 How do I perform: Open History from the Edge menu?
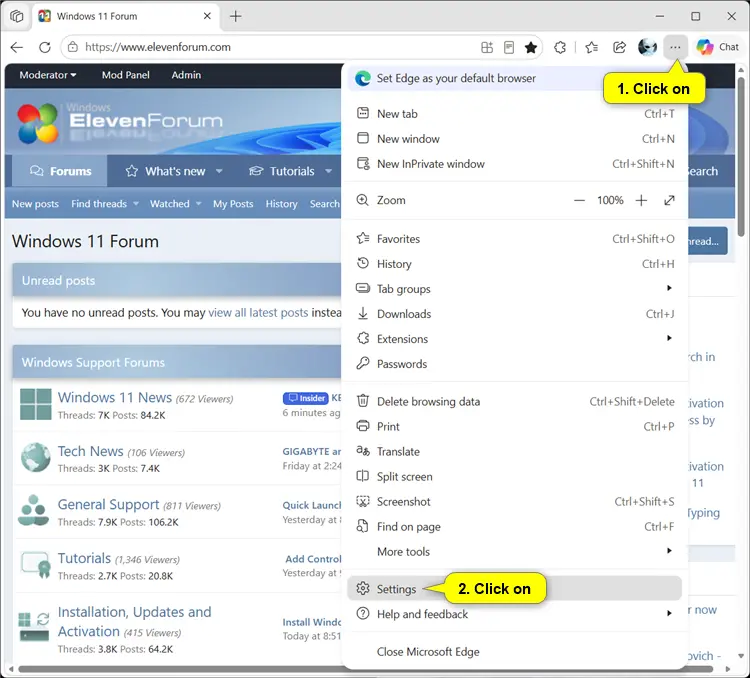(x=516, y=264)
